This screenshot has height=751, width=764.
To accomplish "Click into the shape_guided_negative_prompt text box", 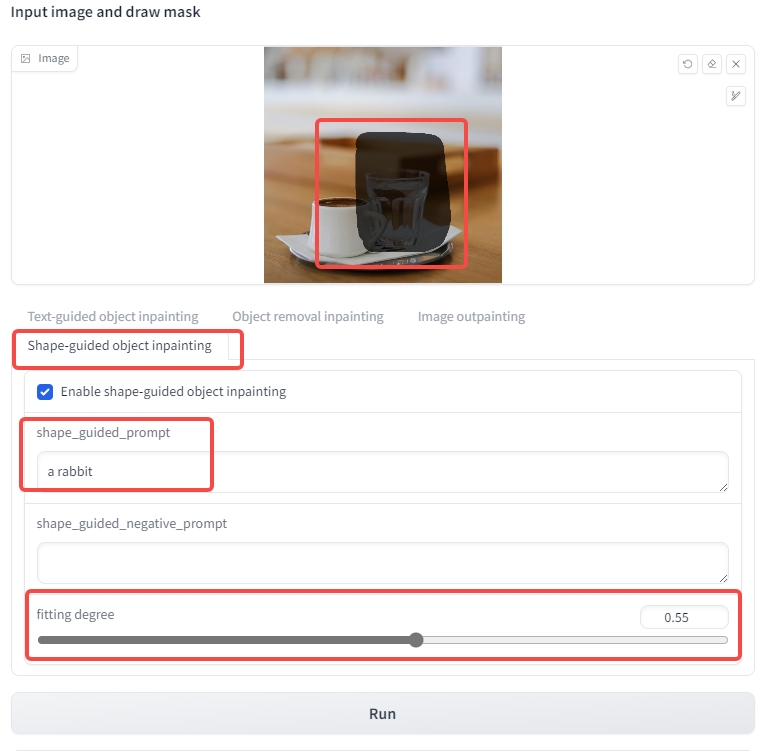I will (383, 562).
